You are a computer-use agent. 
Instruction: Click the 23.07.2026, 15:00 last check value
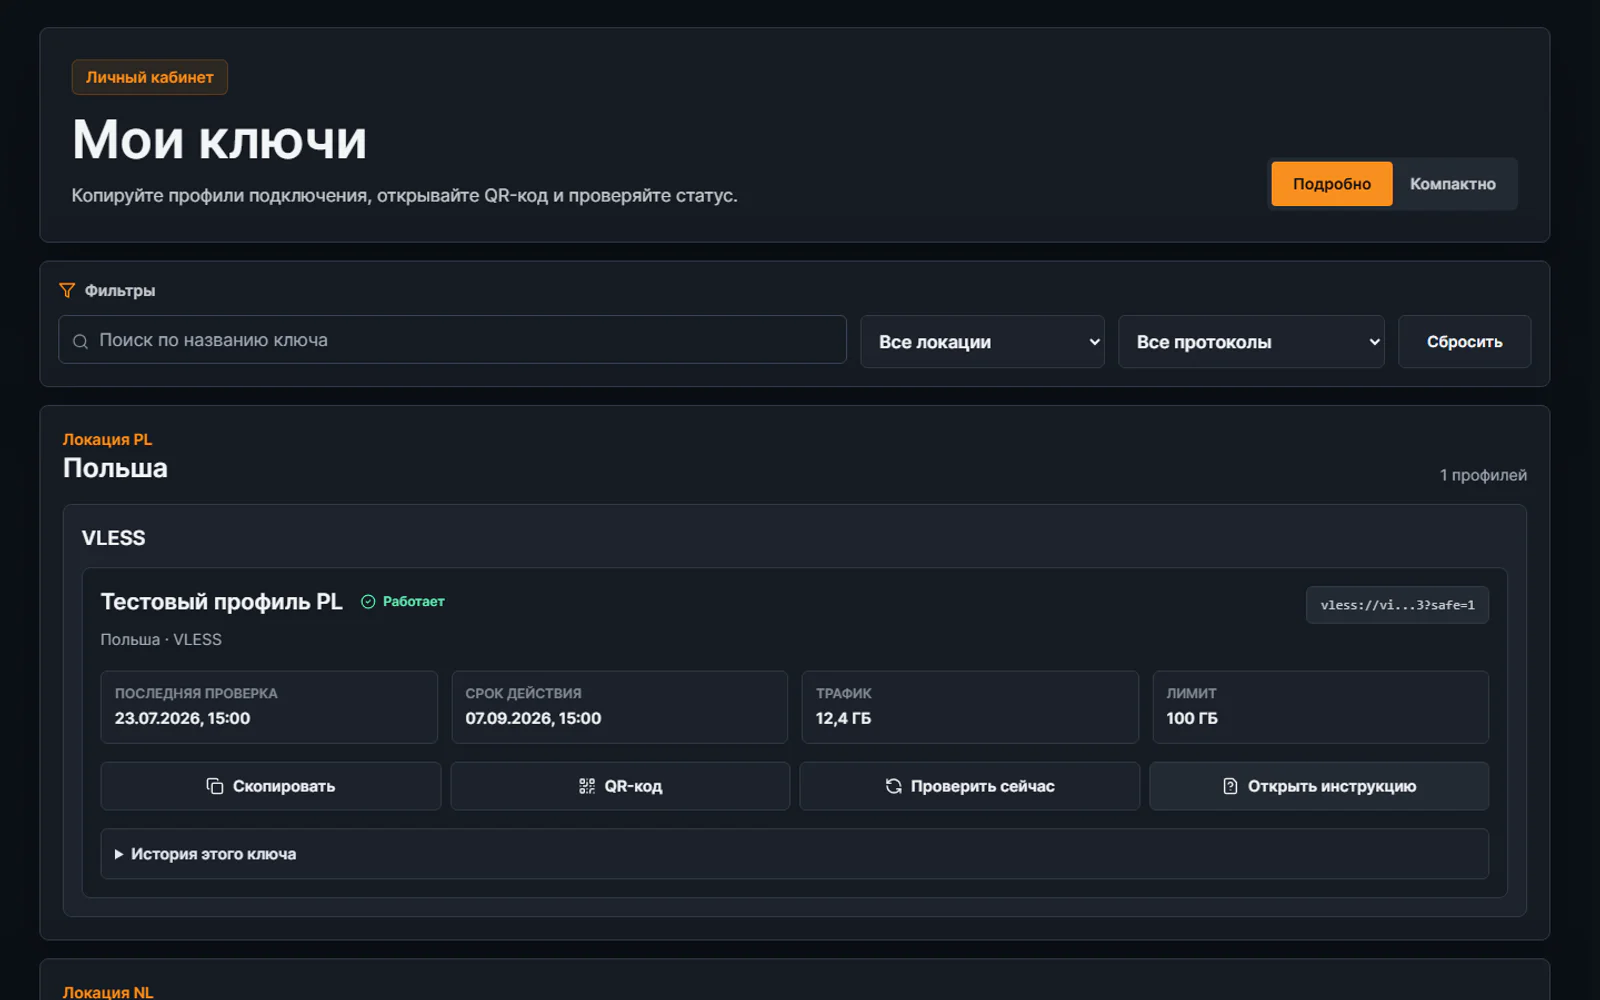point(182,719)
